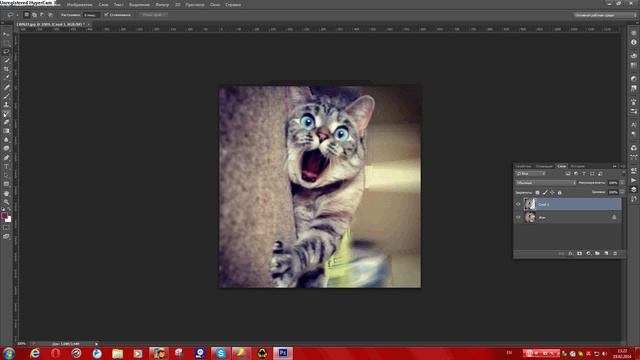Select the Clone Stamp tool
Screen dimensions: 640x360
[x=6, y=104]
